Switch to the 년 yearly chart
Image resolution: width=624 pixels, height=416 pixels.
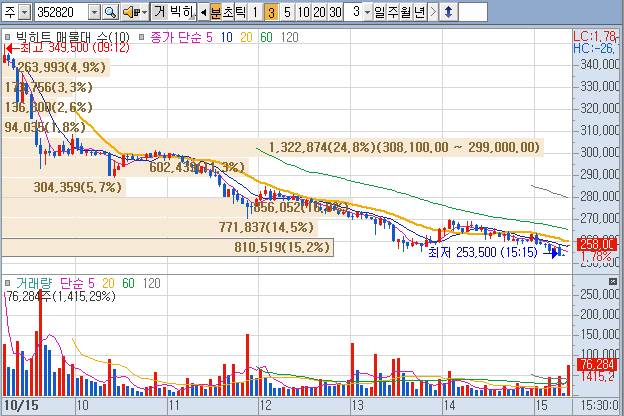[x=419, y=13]
